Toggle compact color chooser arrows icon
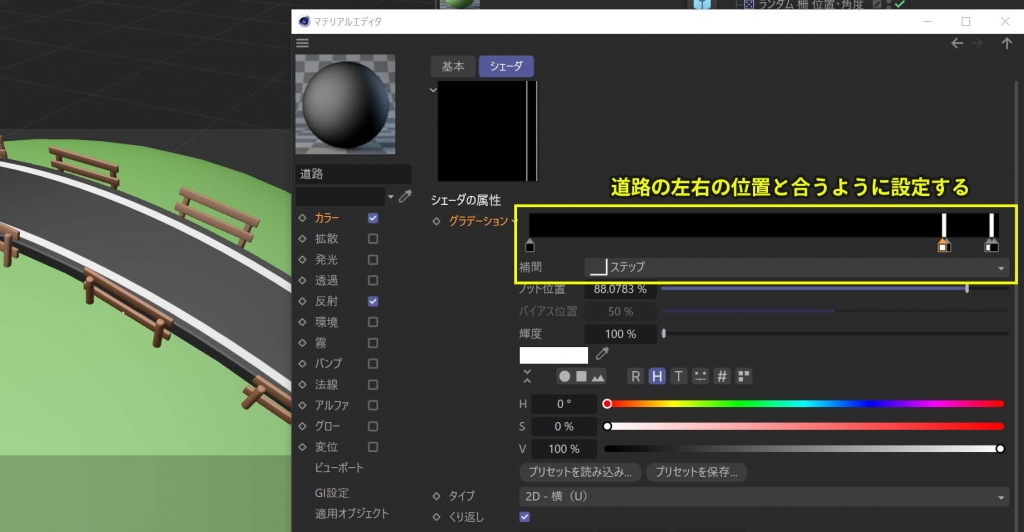 pyautogui.click(x=527, y=377)
